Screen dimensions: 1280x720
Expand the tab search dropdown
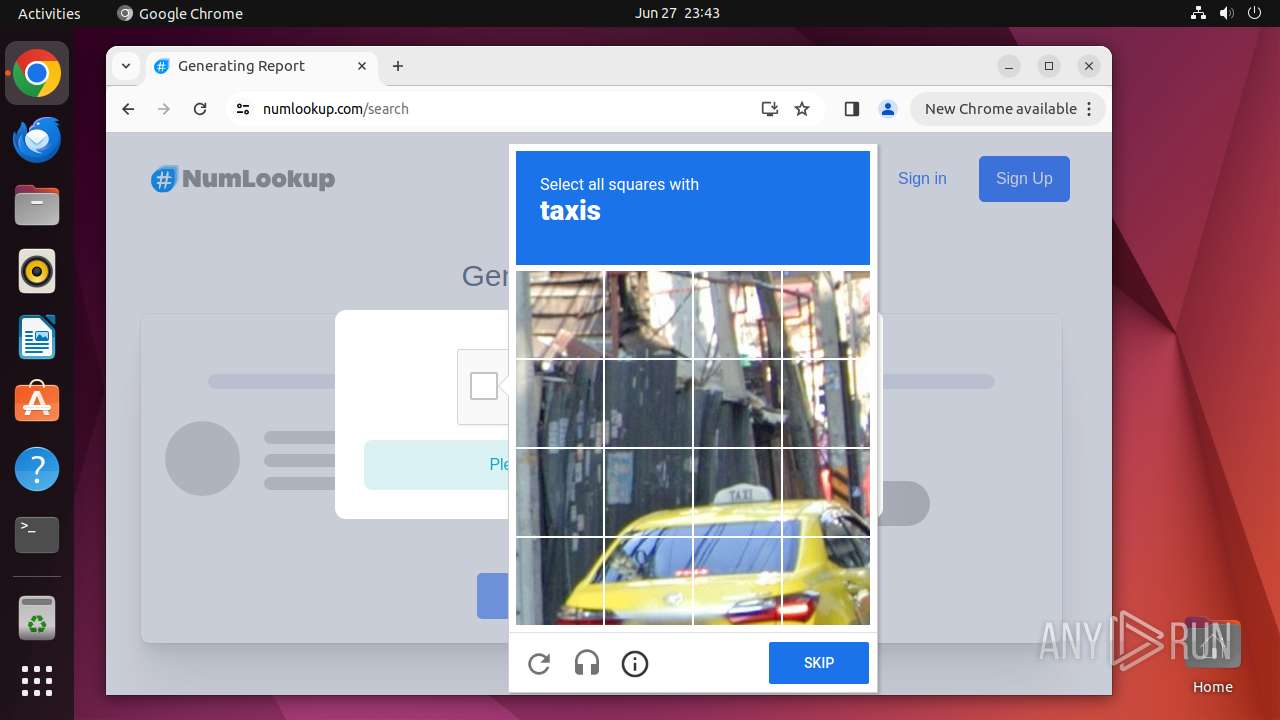coord(125,66)
